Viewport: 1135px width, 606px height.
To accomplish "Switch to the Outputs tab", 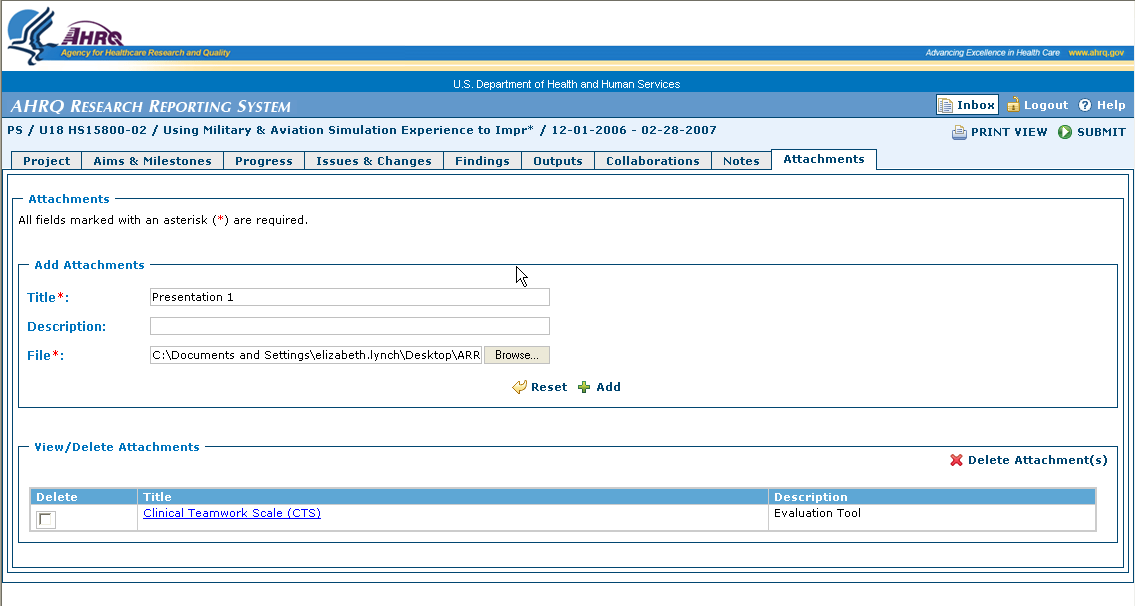I will coord(557,161).
